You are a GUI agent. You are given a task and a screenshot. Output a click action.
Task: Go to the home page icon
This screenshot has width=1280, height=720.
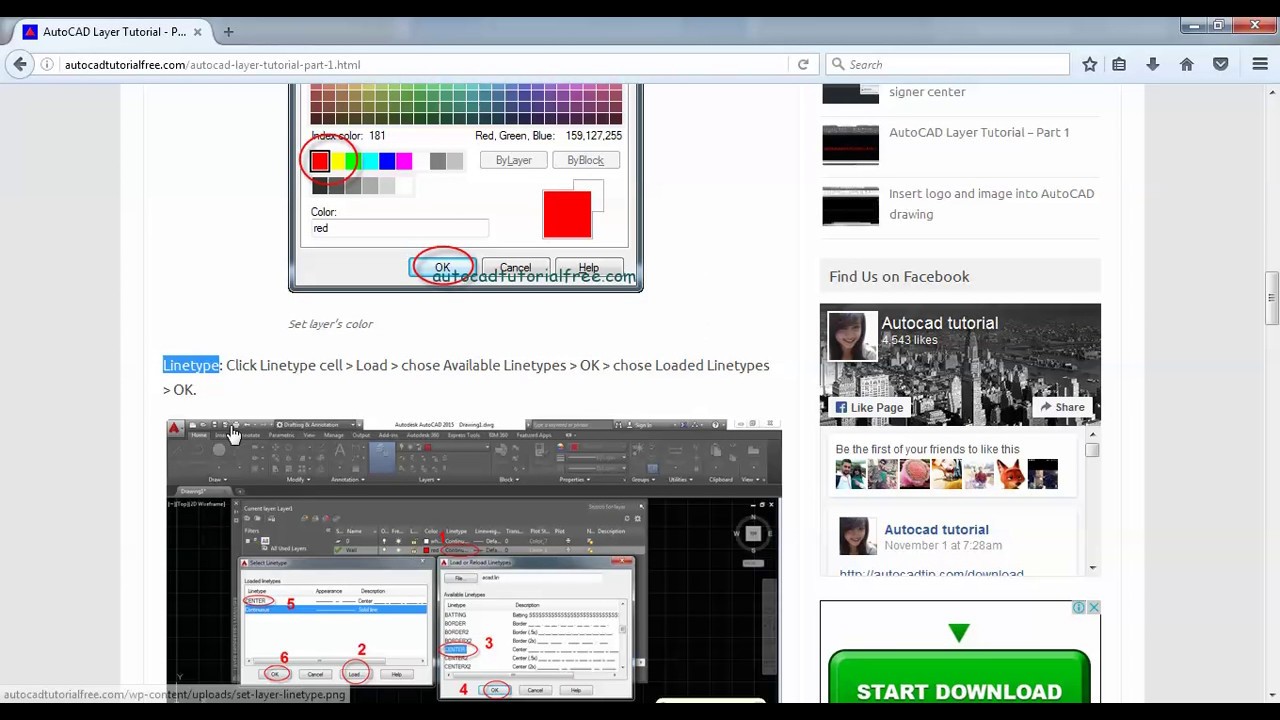[x=1187, y=64]
